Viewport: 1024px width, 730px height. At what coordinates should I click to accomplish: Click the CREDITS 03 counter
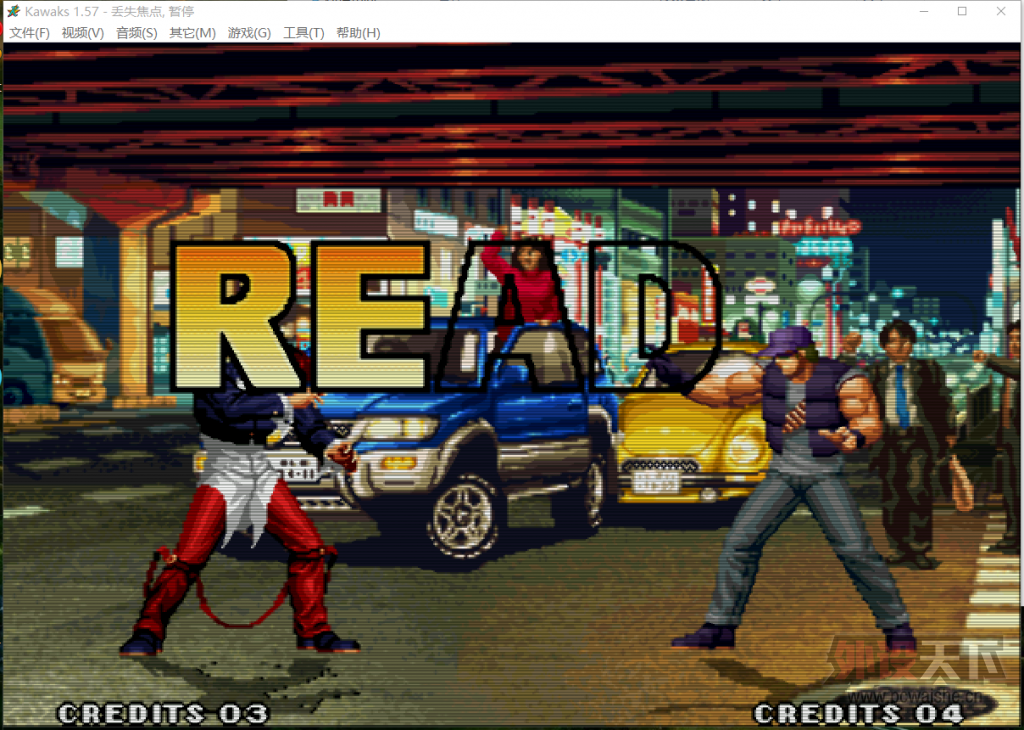163,713
